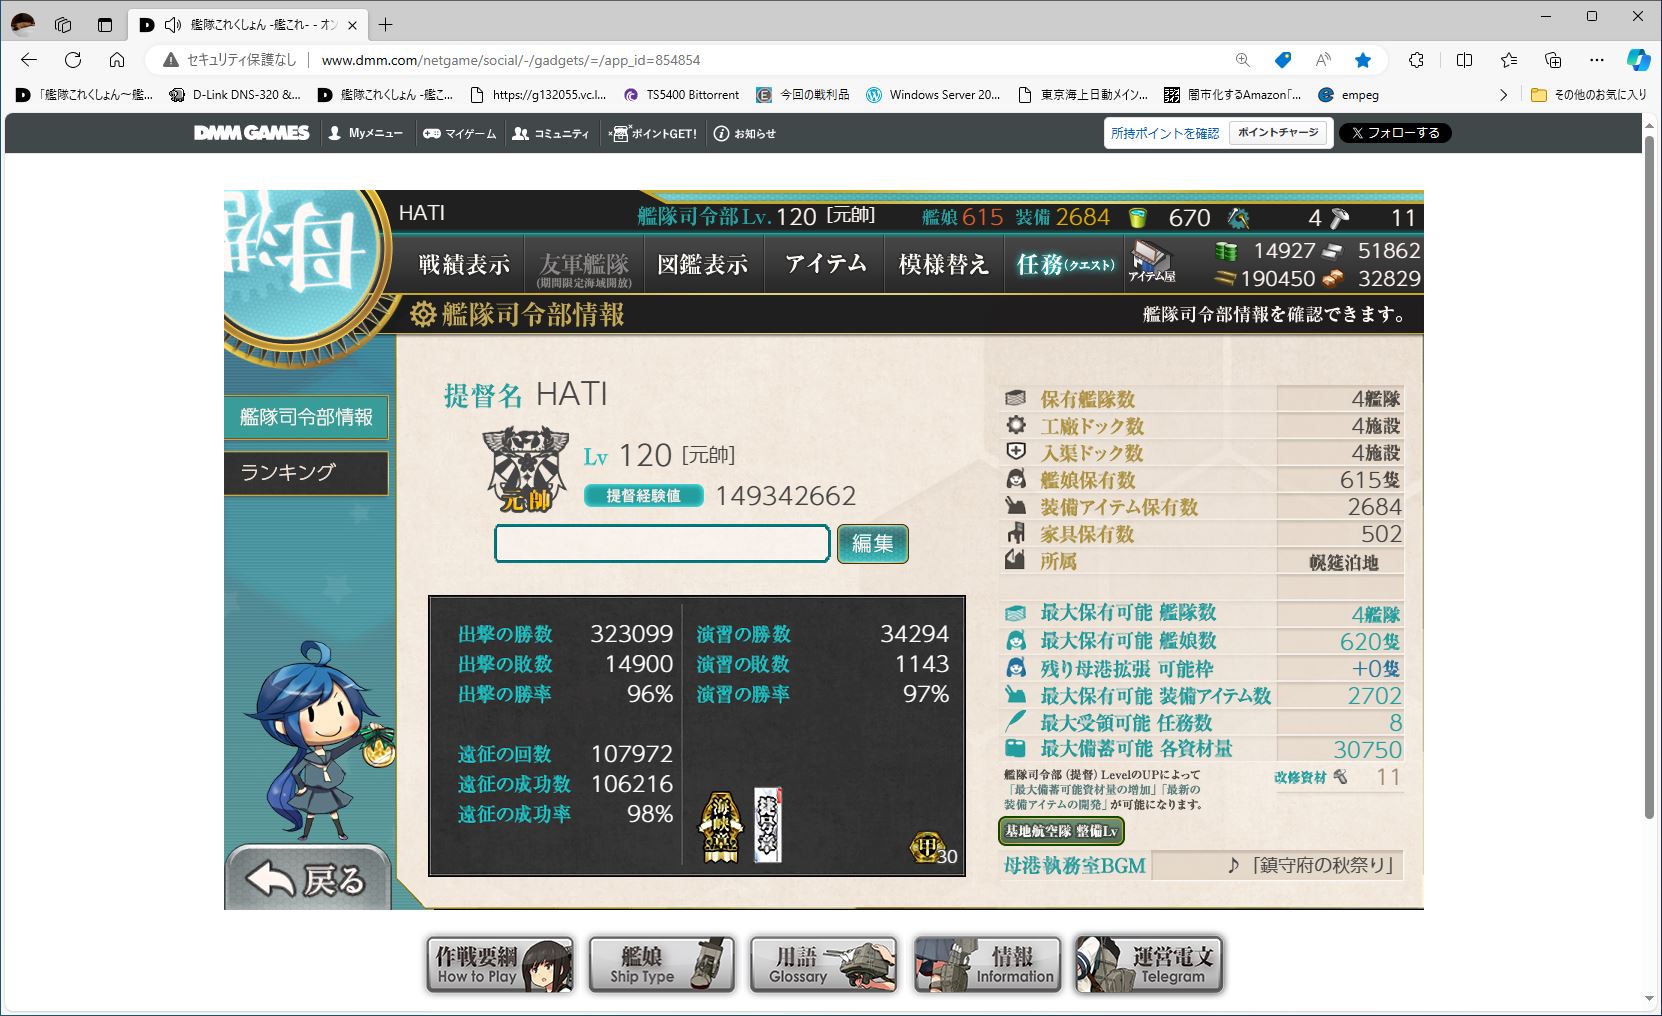Open the アイテム屋 item shop icon
The image size is (1662, 1016).
(1151, 261)
